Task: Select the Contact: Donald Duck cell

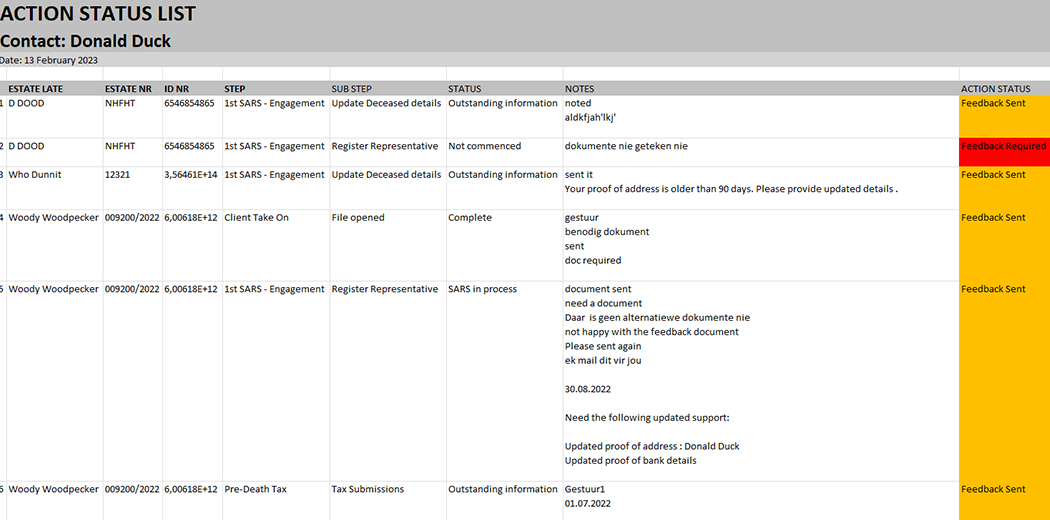Action: point(86,41)
